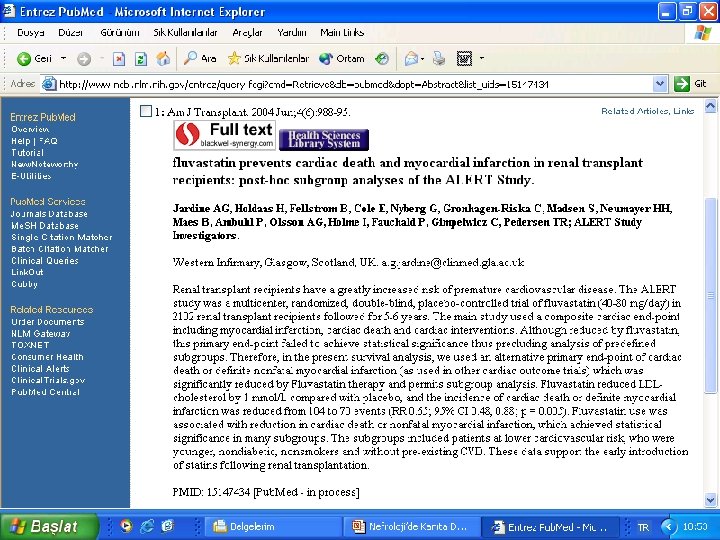Open the MeSH Database link

point(45,225)
